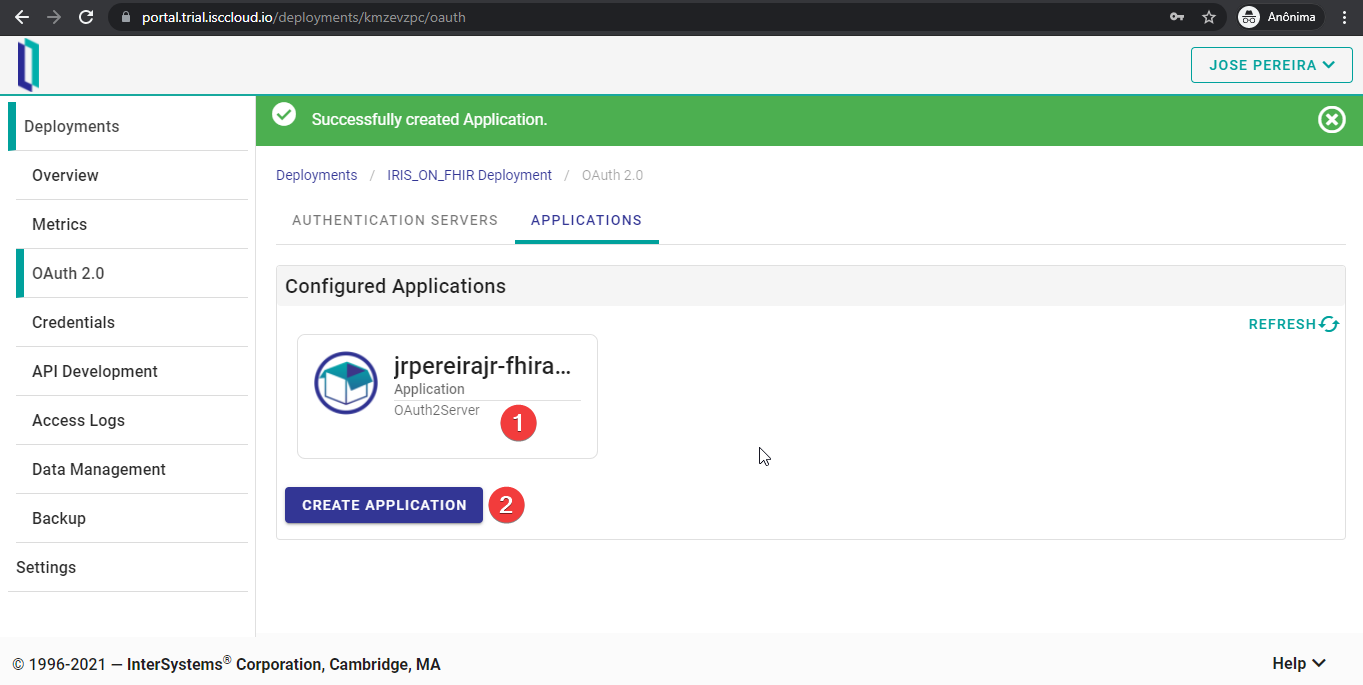Click Deployments breadcrumb link
The image size is (1363, 685).
[x=316, y=175]
